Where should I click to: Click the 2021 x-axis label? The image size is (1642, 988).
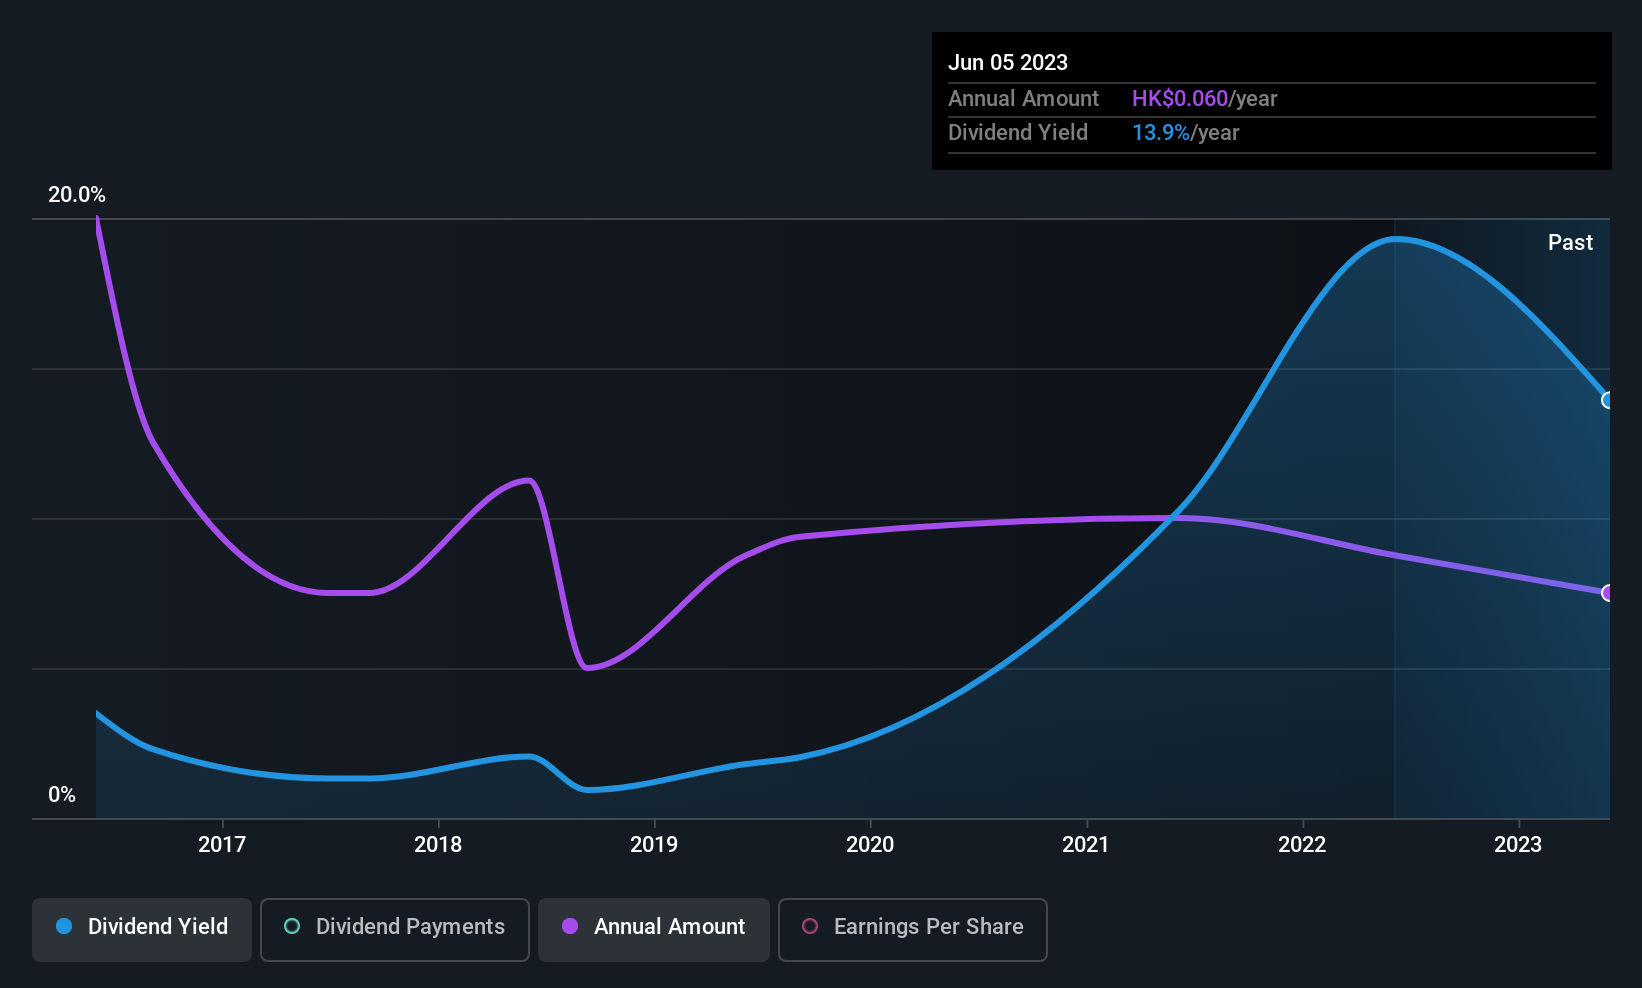pyautogui.click(x=1086, y=844)
